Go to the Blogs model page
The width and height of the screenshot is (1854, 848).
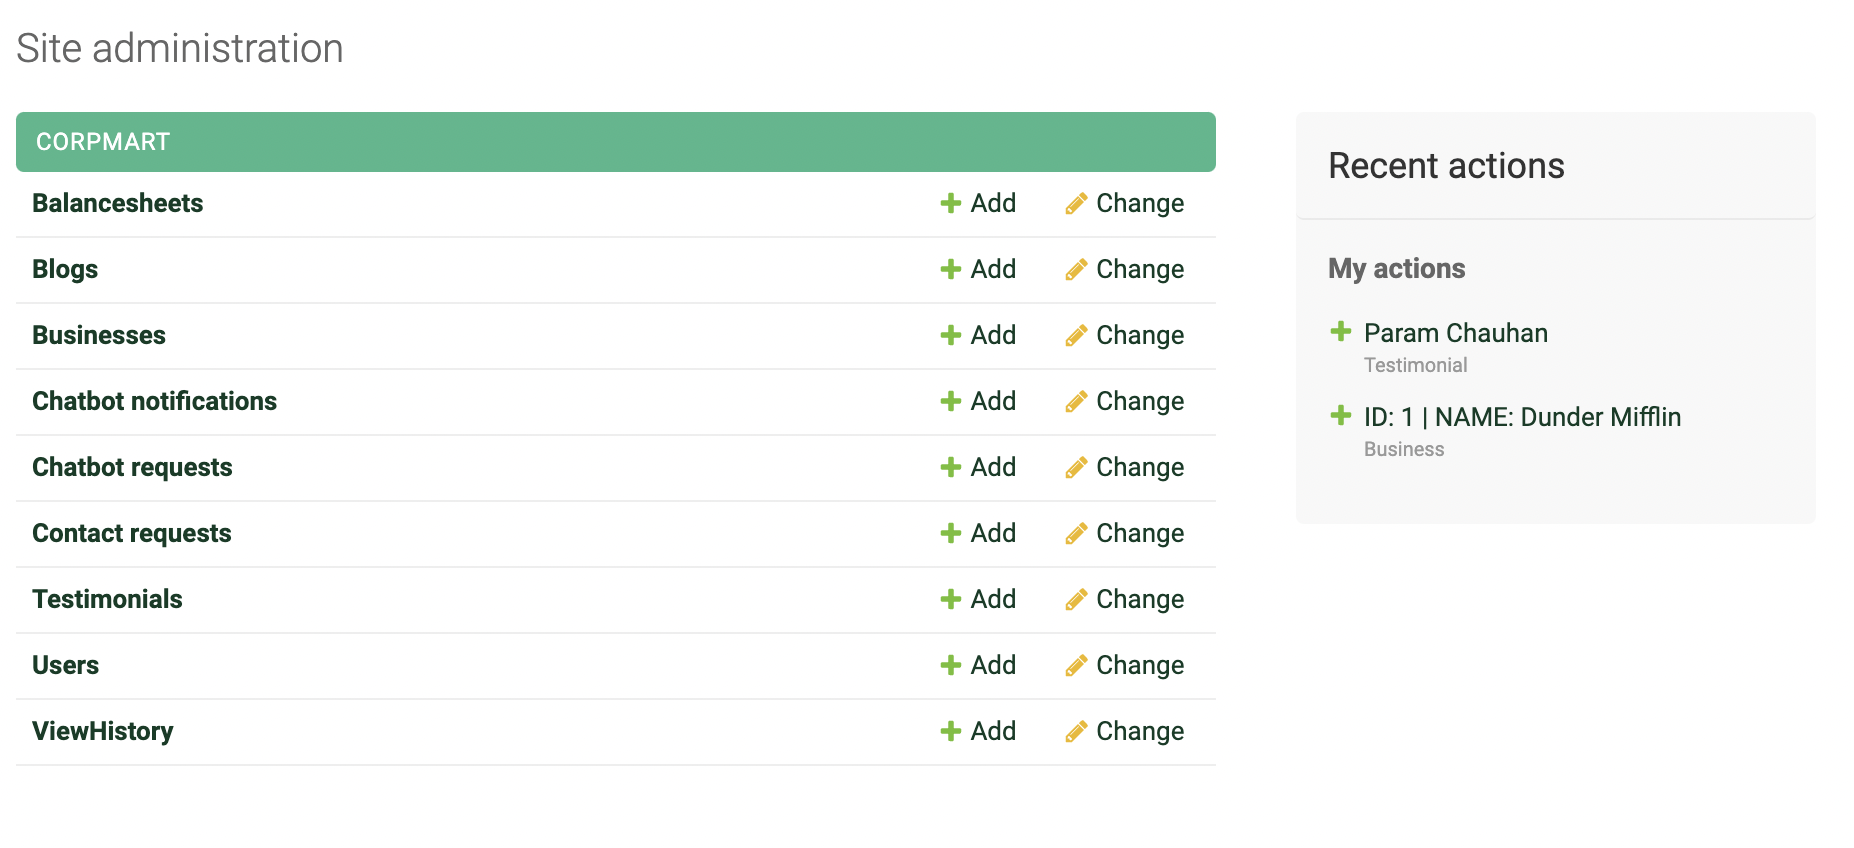pos(65,270)
